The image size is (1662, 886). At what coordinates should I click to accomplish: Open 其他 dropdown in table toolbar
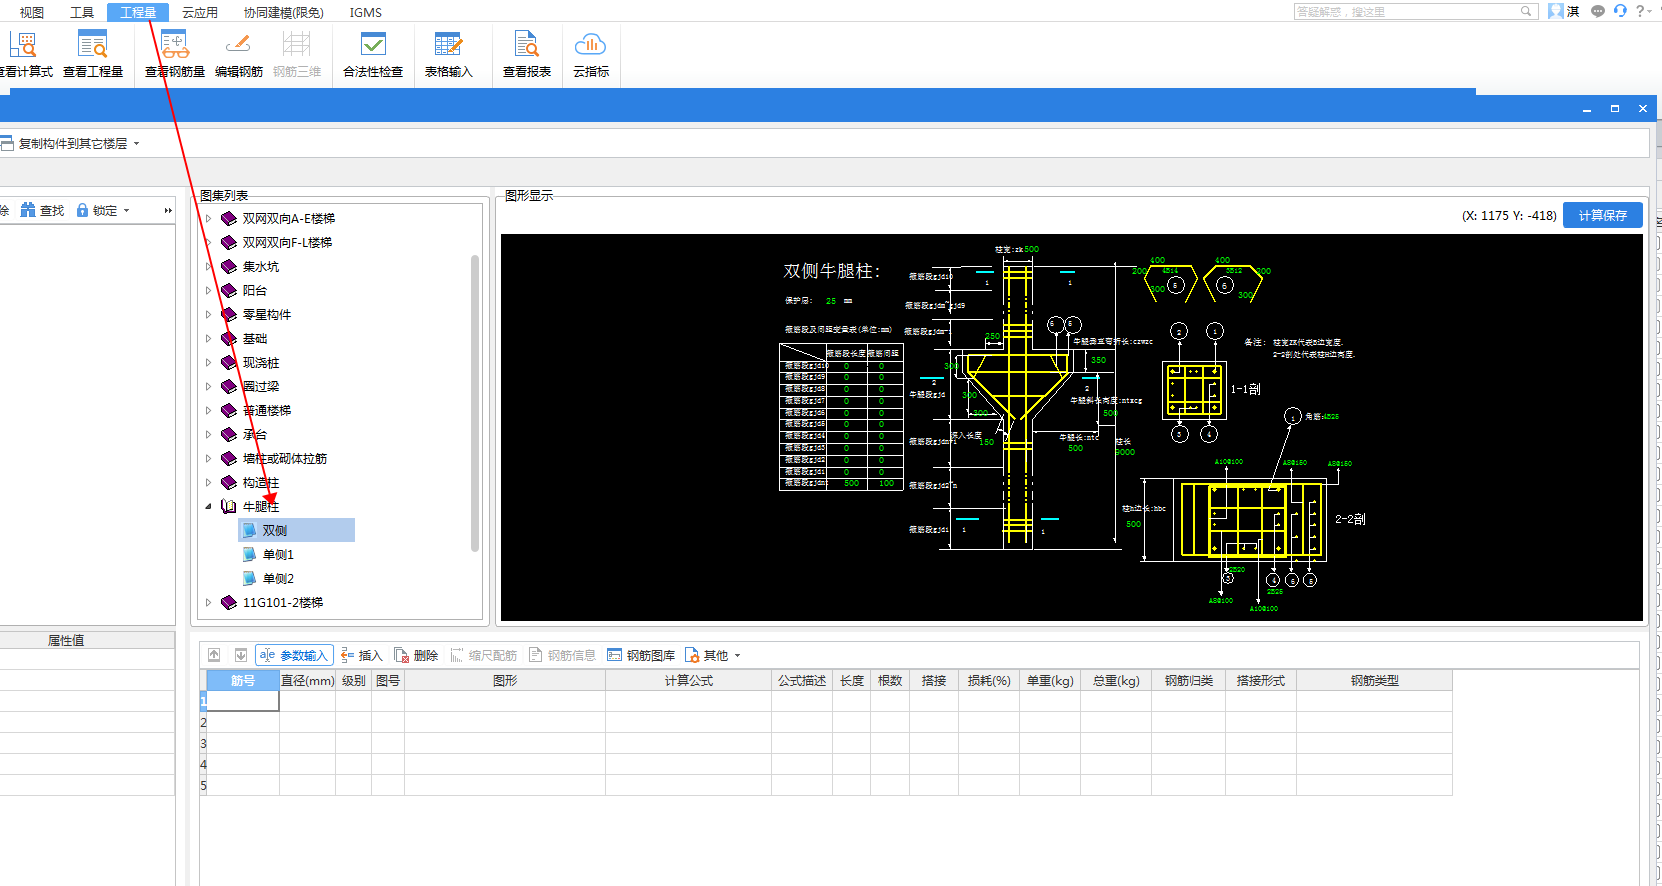pos(713,655)
